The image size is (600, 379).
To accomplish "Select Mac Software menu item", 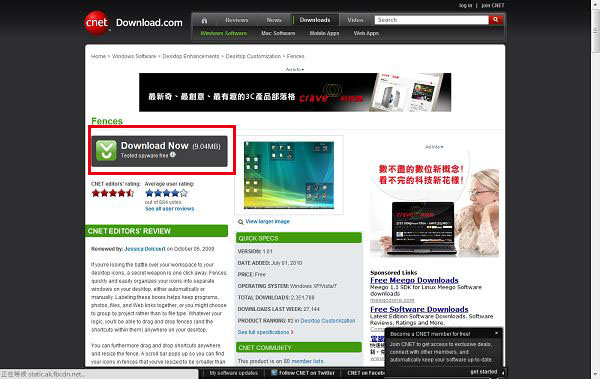I will [278, 33].
